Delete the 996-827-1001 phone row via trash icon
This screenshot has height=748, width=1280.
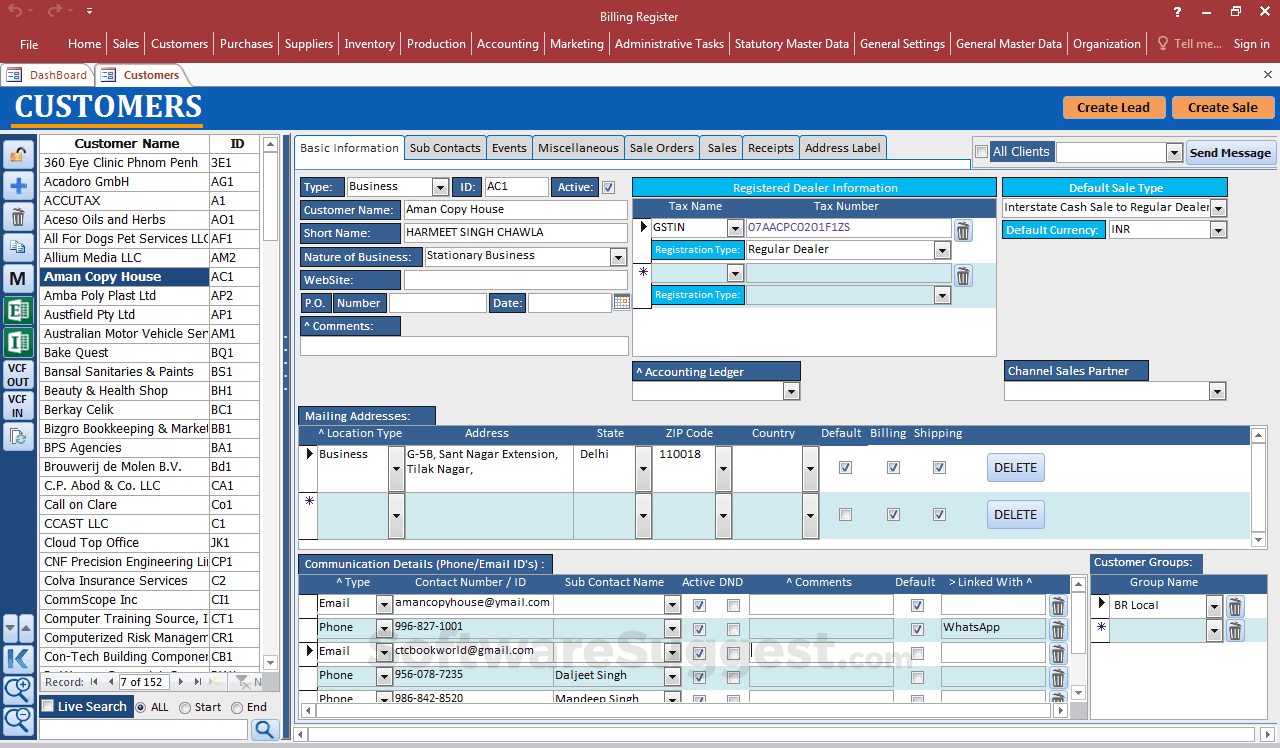(x=1057, y=629)
